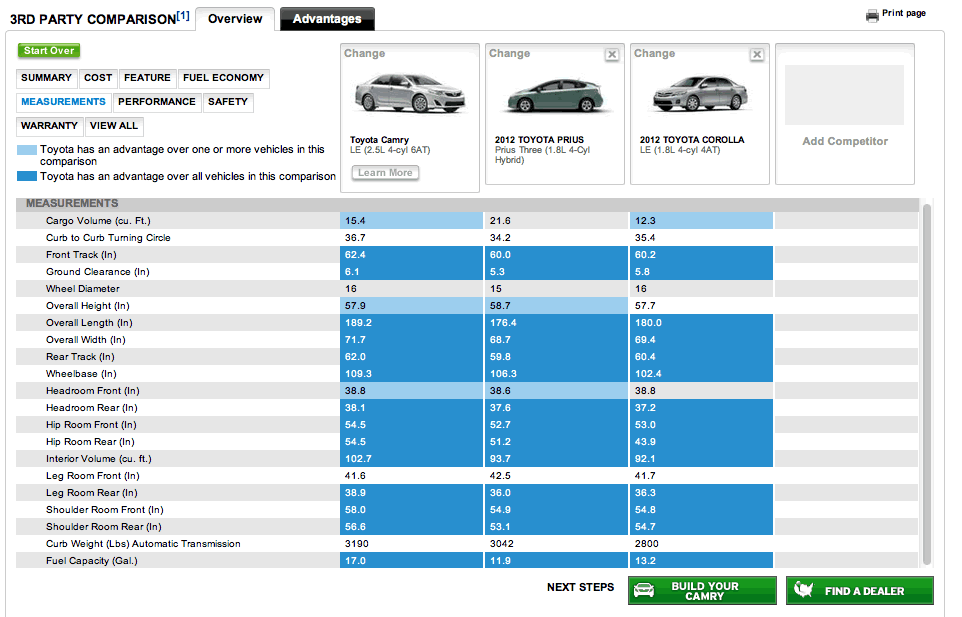Screen dimensions: 962x617
Task: Select the FEATURE category
Action: (147, 78)
